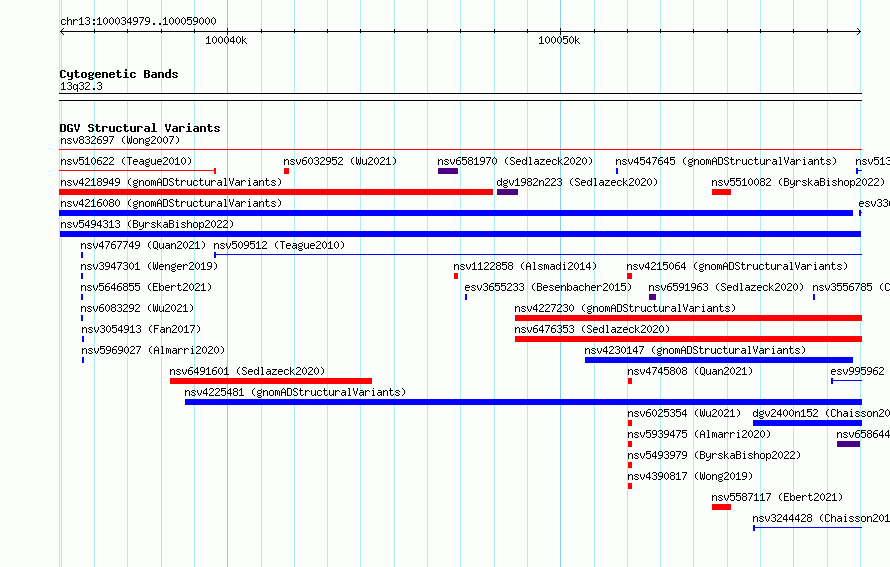
Task: Click the red nsv6476353 variant bar
Action: click(x=688, y=339)
